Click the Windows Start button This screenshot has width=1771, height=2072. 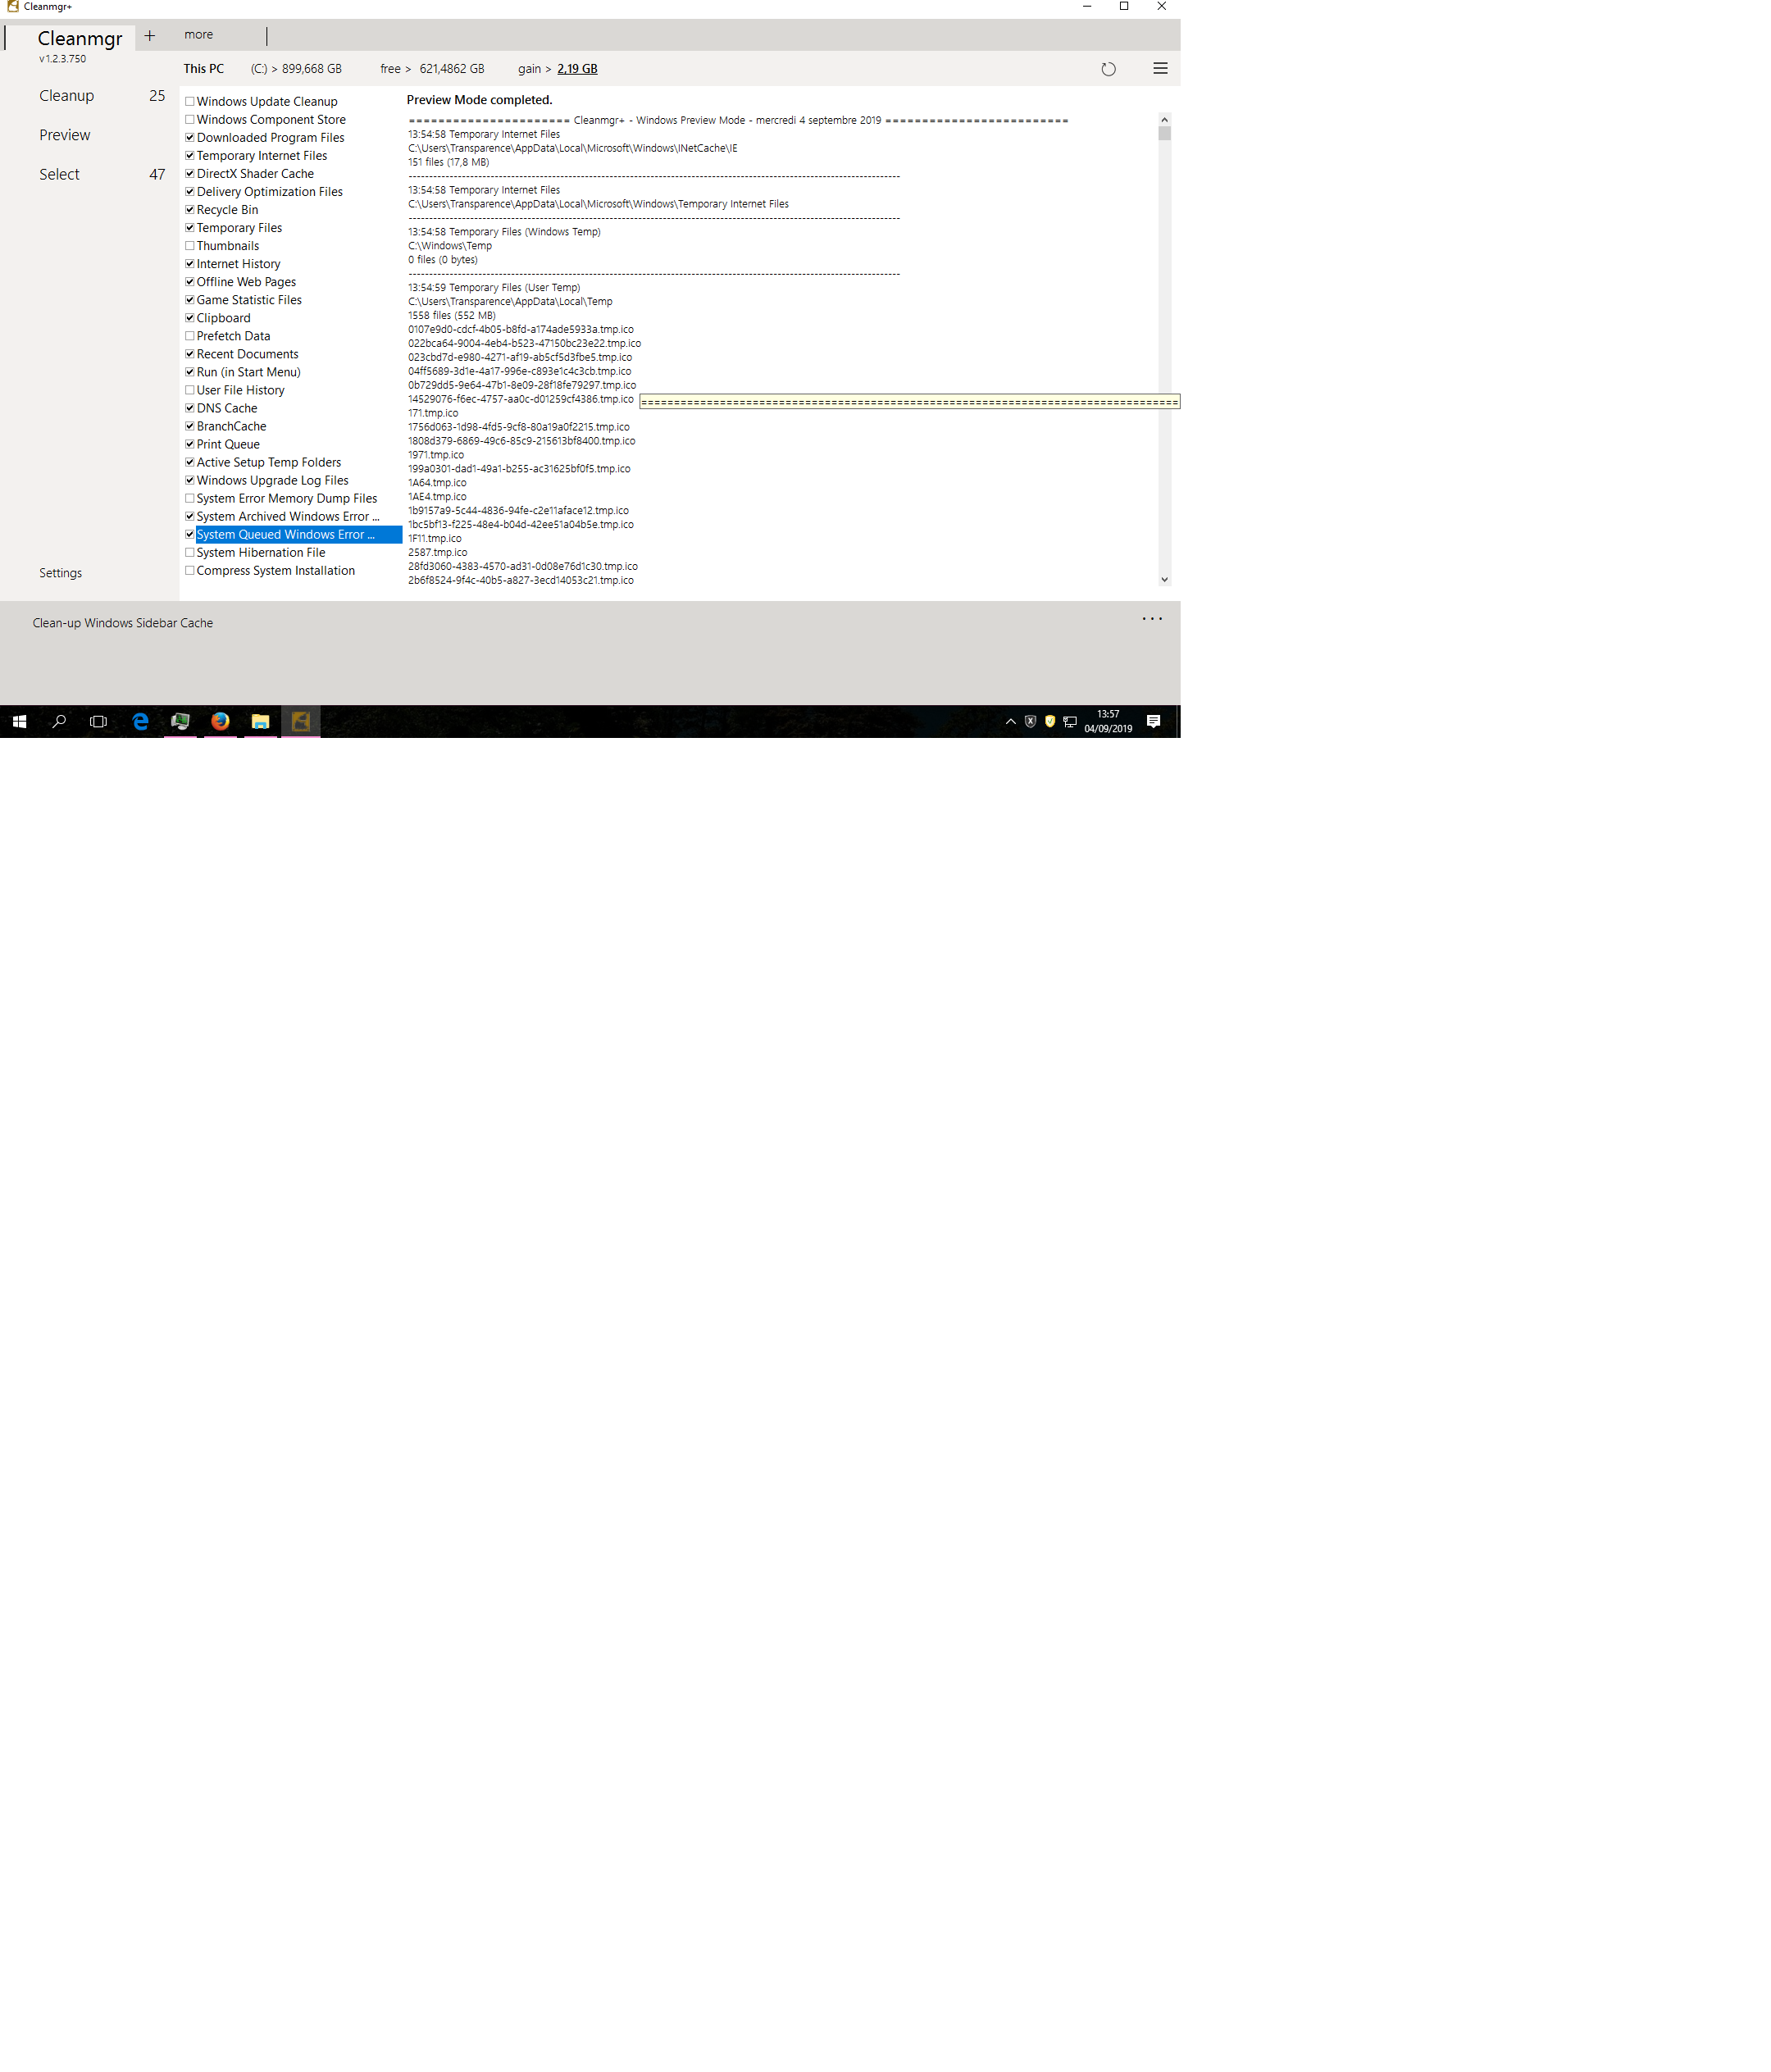tap(19, 721)
